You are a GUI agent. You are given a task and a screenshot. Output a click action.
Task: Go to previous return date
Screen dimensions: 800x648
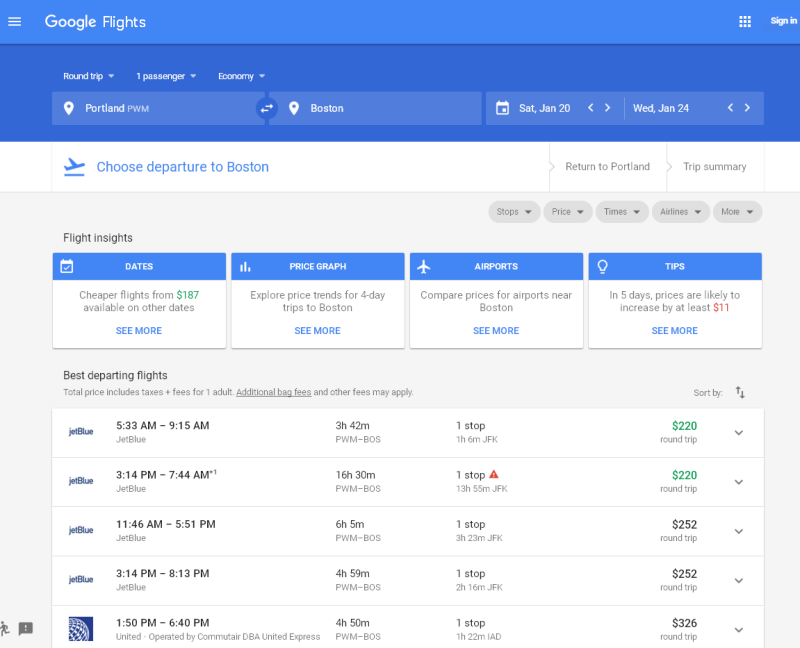[731, 108]
